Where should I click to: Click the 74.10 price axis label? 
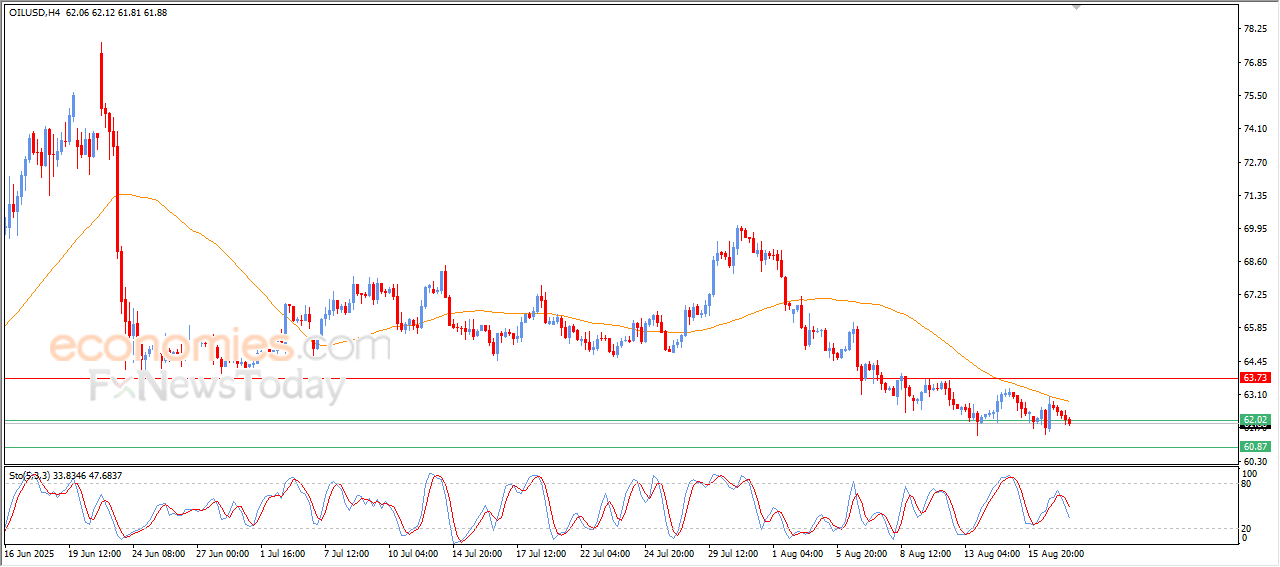tap(1257, 128)
